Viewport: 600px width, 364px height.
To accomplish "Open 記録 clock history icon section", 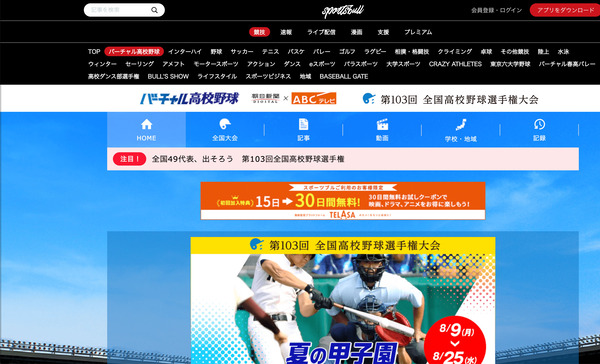I will point(539,130).
